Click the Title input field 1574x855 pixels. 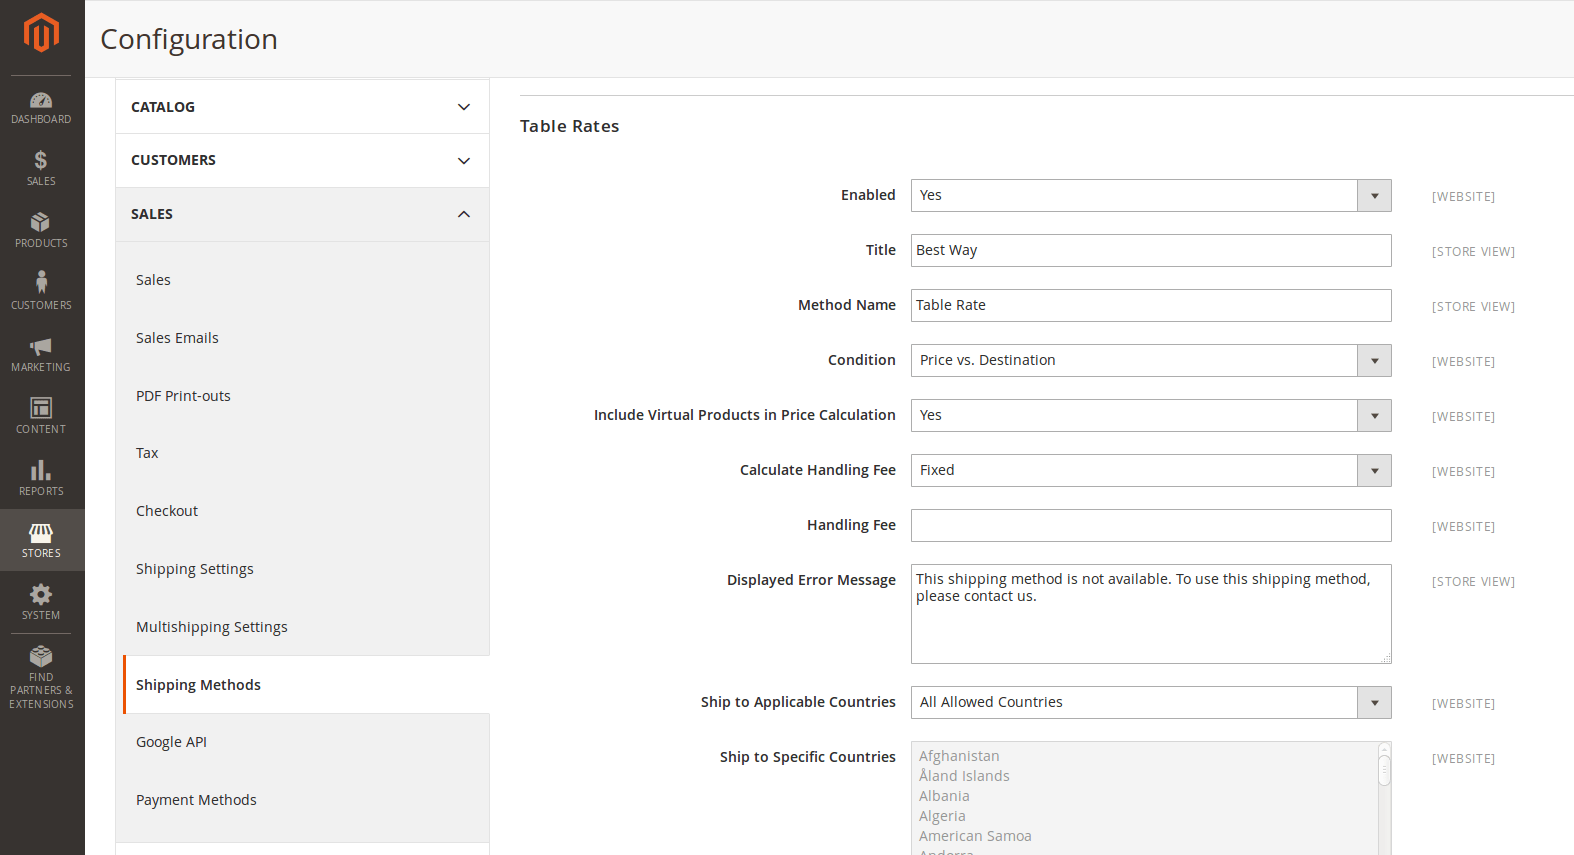[x=1151, y=250]
